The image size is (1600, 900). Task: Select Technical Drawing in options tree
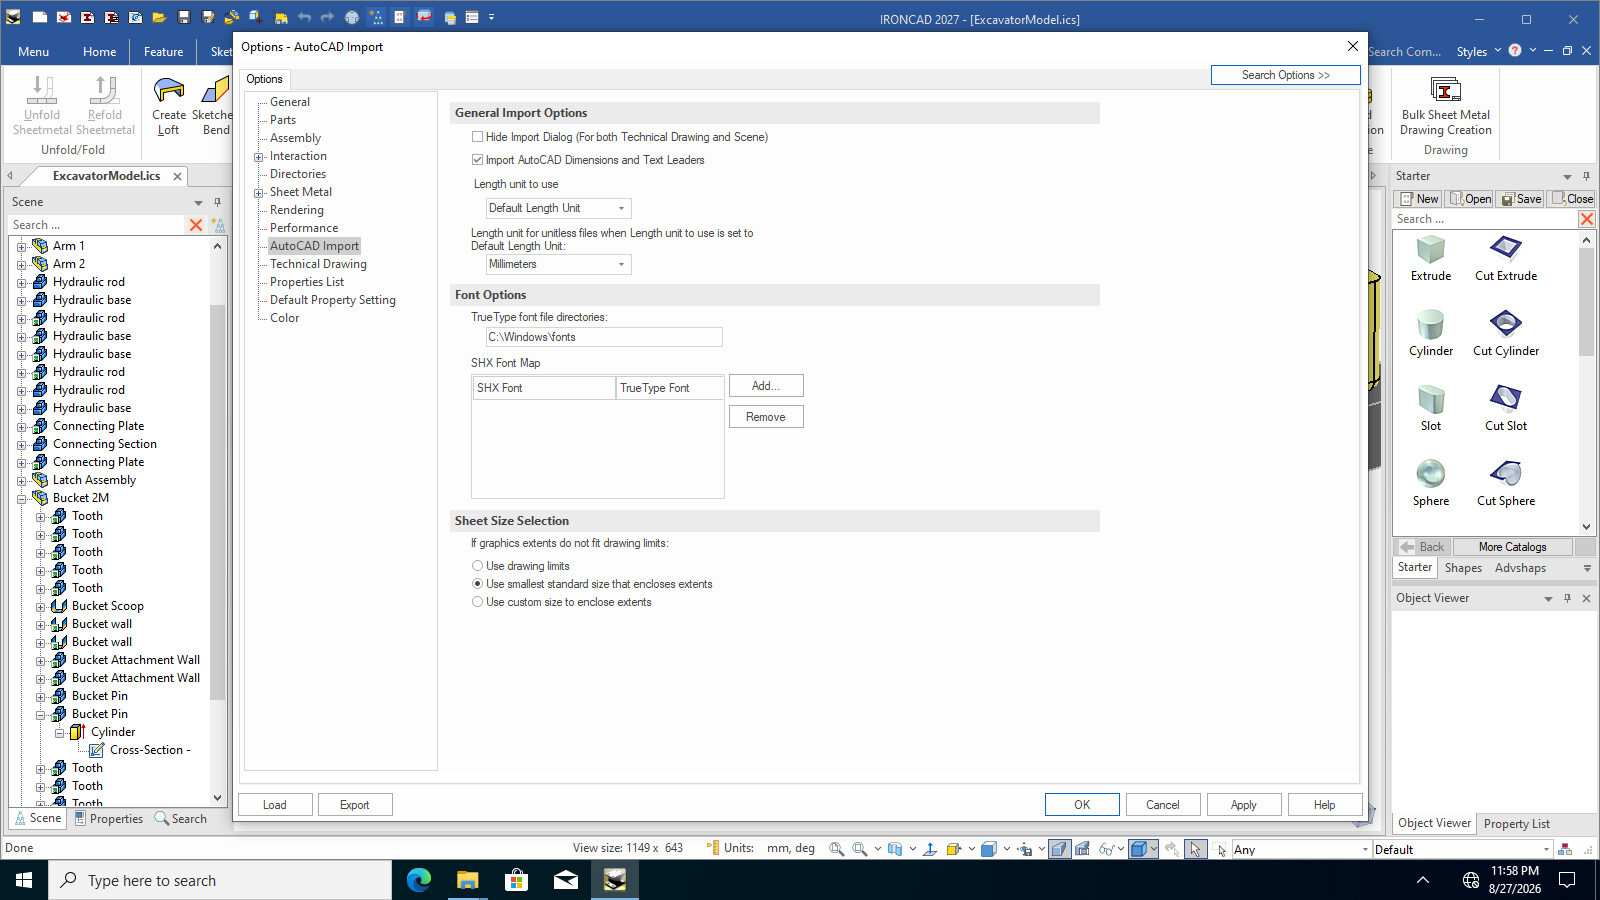click(x=318, y=264)
